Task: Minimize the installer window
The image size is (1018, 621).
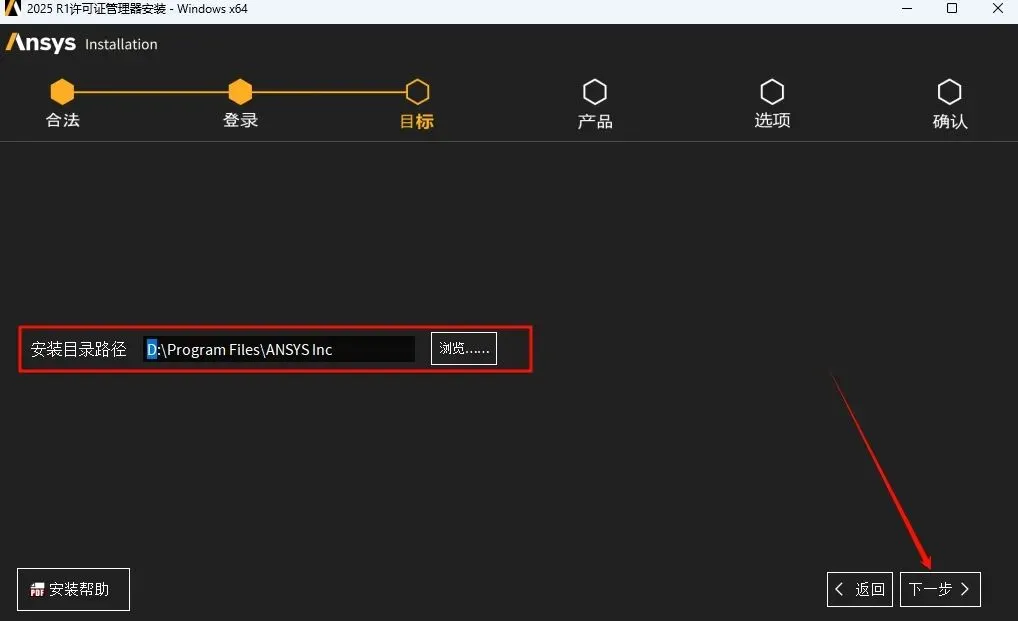Action: click(907, 8)
